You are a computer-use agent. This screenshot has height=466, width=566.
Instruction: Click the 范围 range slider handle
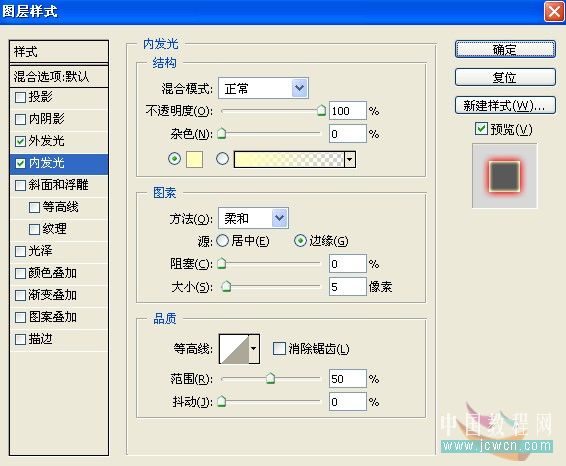[x=270, y=379]
